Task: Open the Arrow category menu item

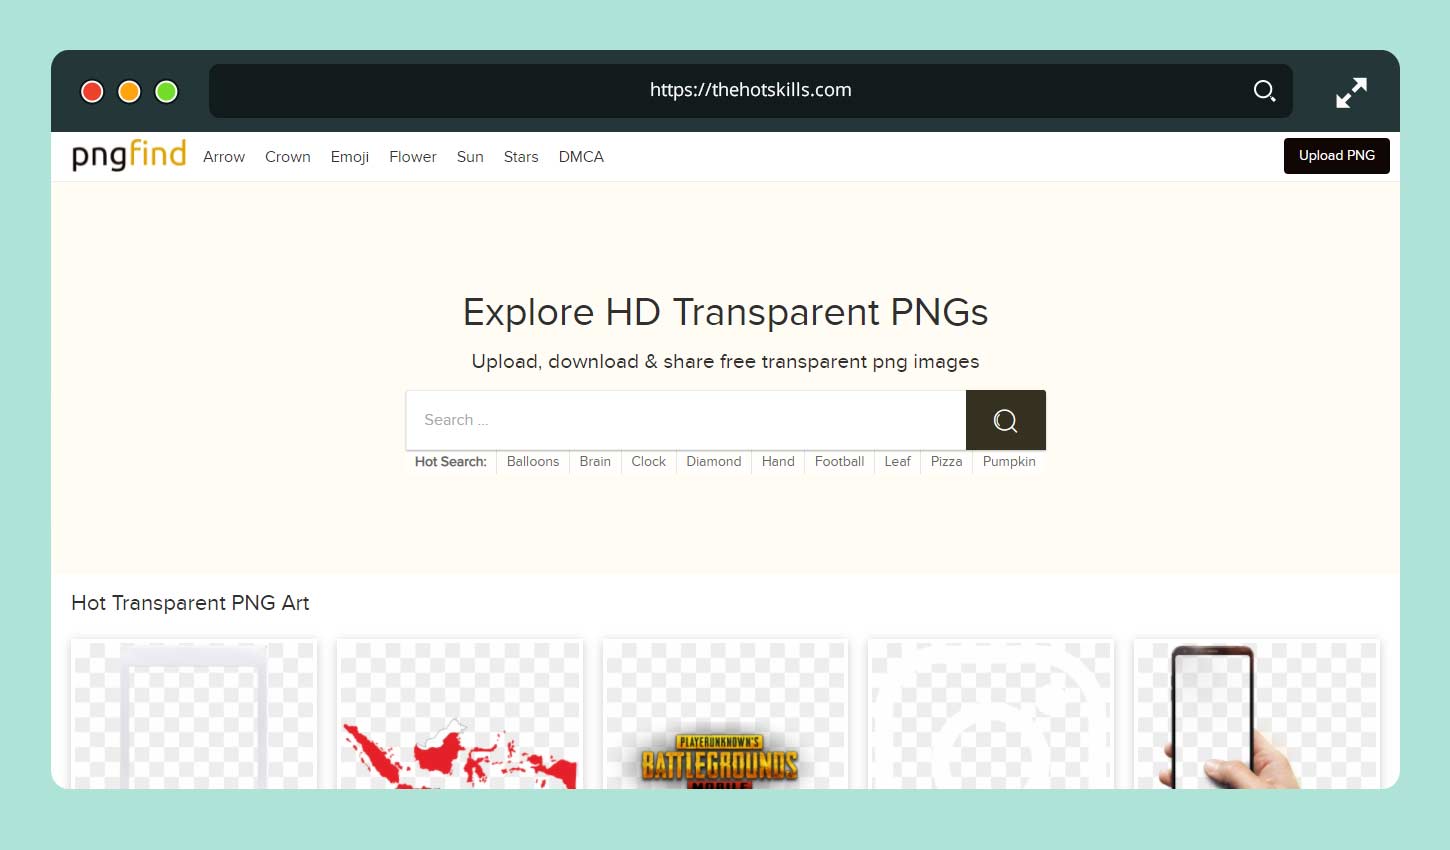Action: 223,156
